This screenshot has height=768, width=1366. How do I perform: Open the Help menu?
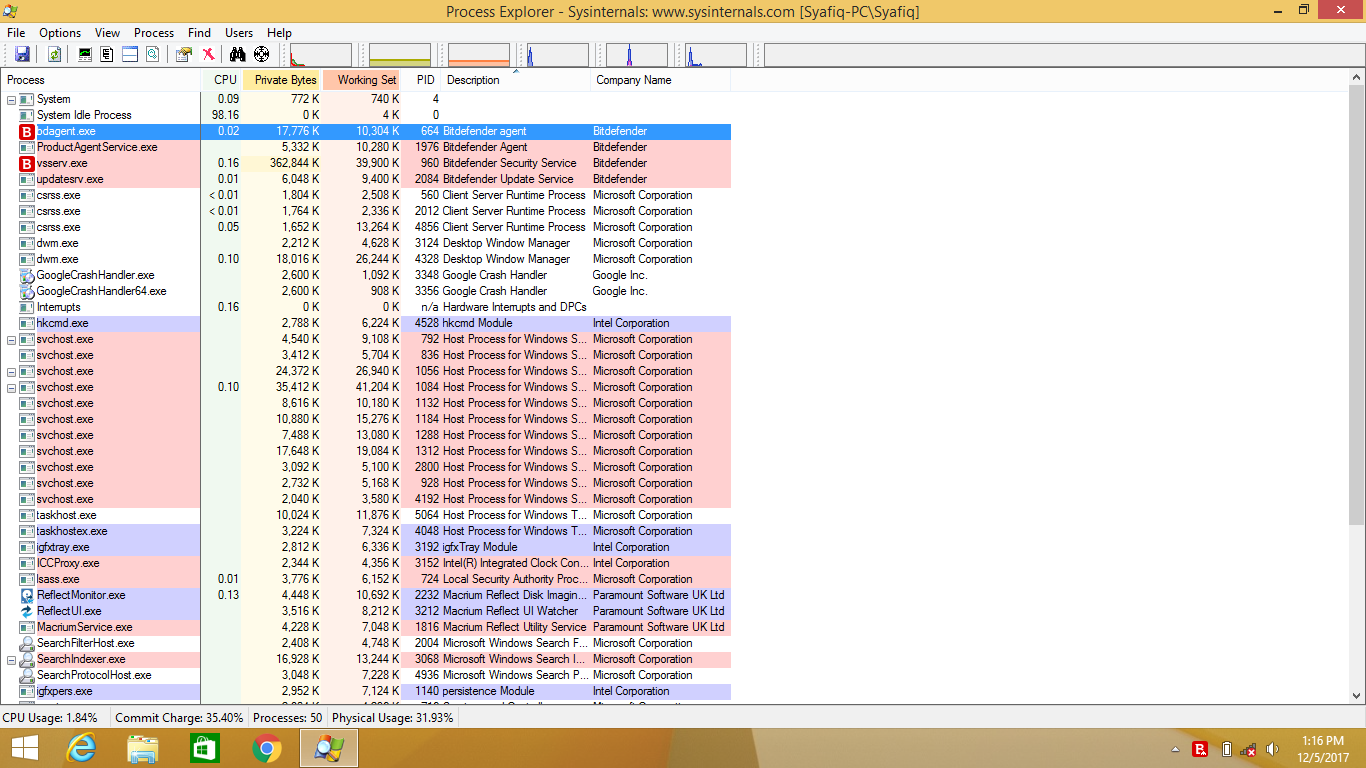280,33
